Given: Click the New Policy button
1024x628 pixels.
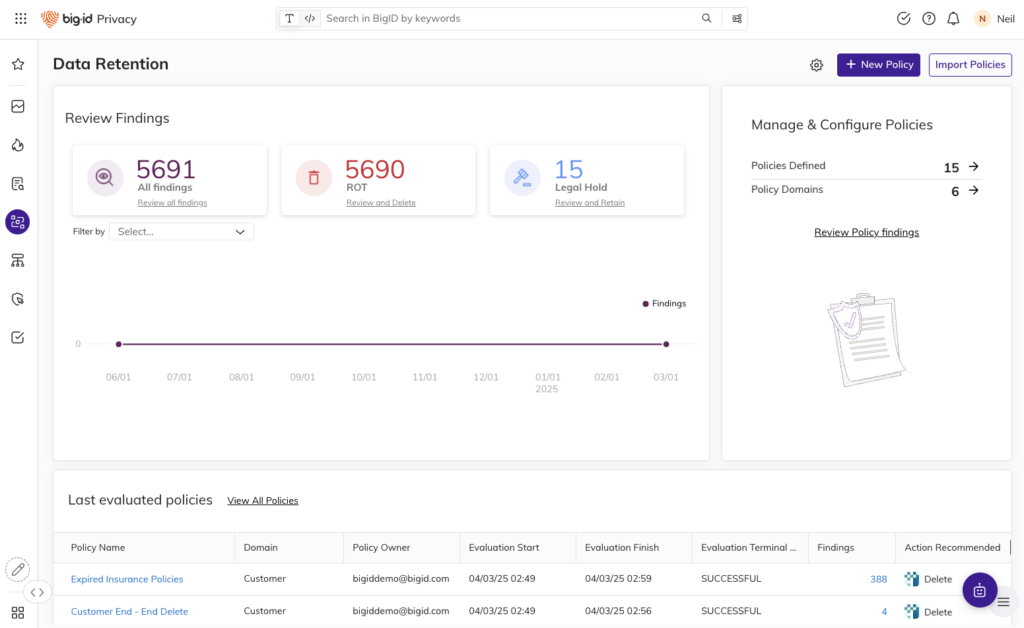Looking at the screenshot, I should coord(878,65).
